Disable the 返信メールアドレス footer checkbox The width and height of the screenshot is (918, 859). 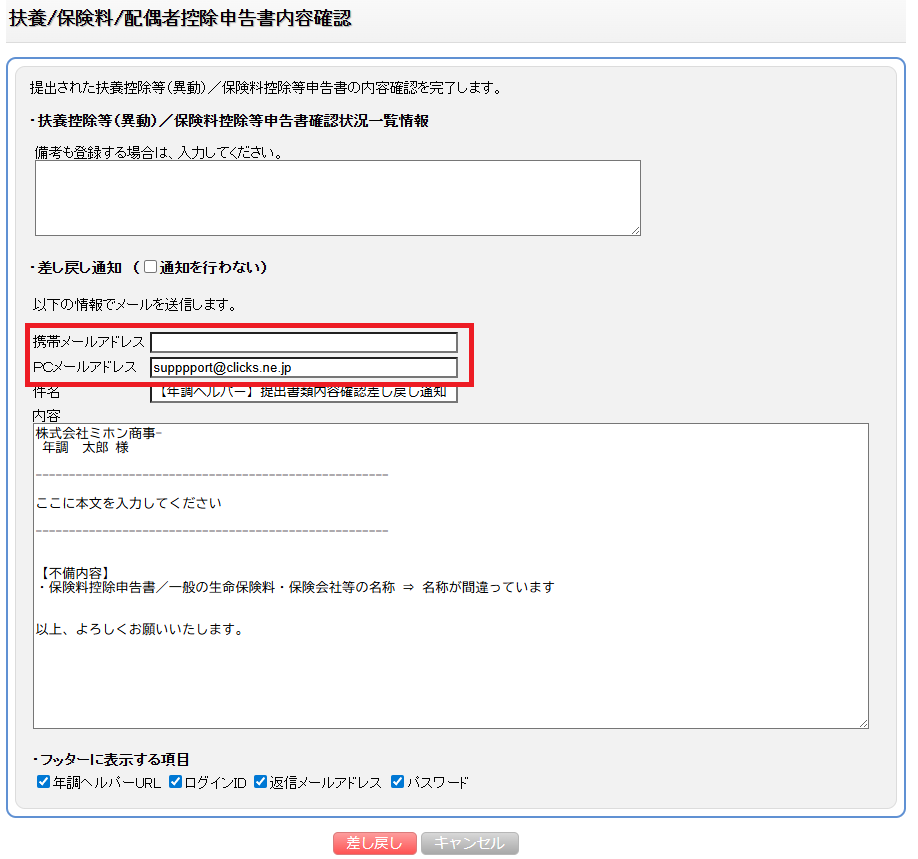pyautogui.click(x=260, y=782)
